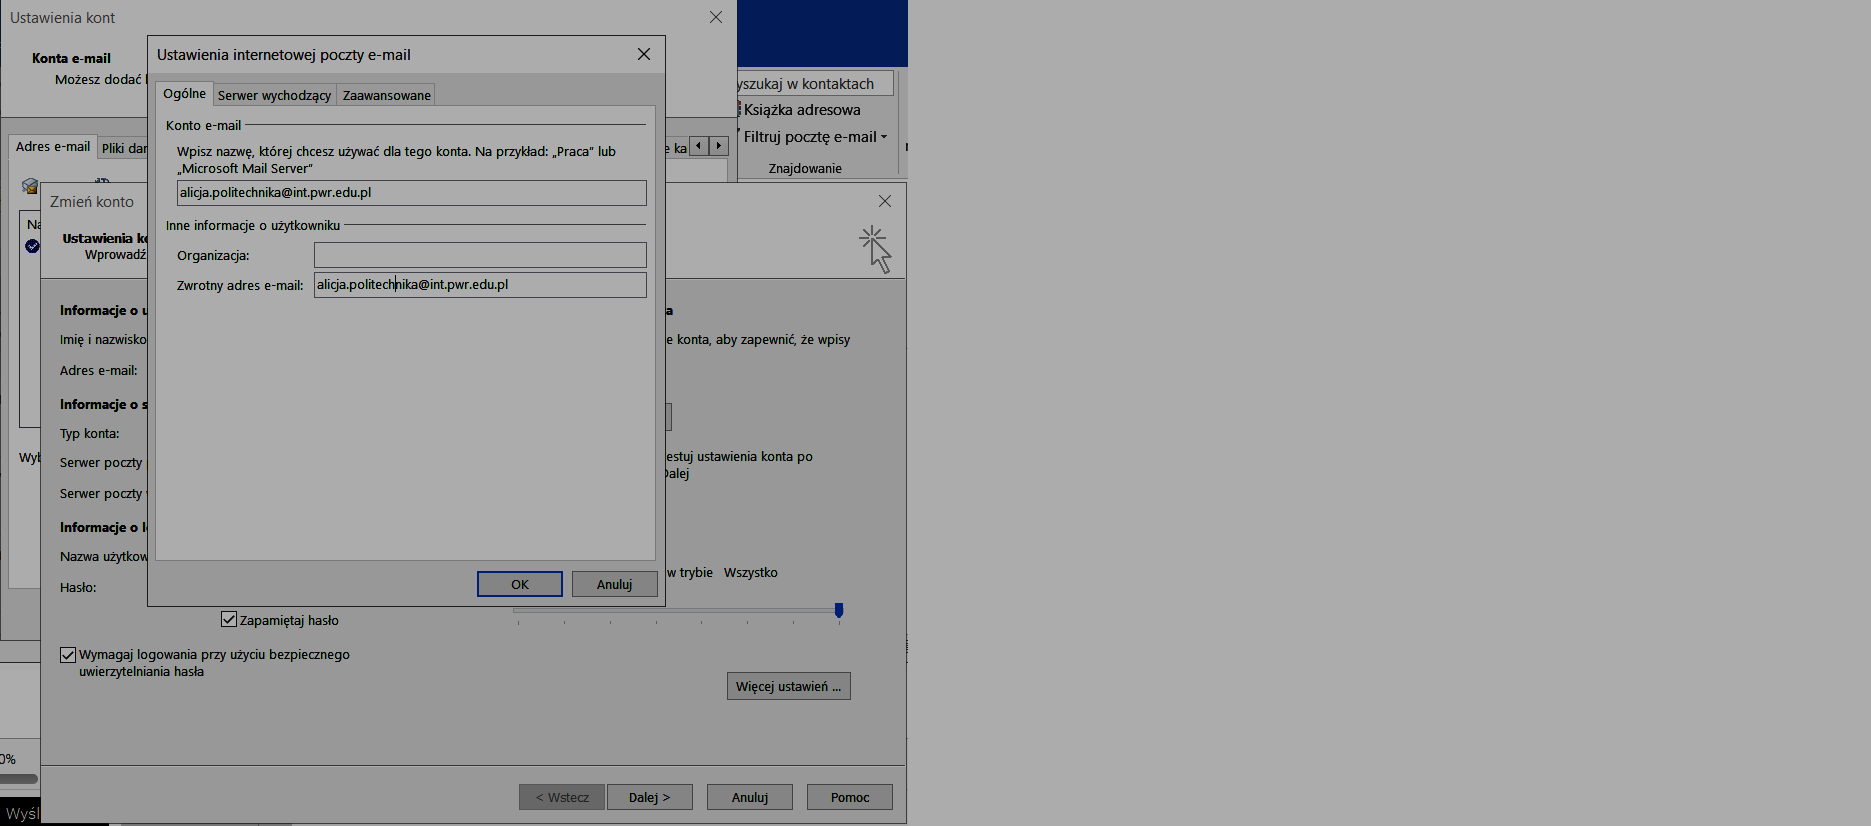
Task: Click the cursor-click wizard icon
Action: (875, 249)
